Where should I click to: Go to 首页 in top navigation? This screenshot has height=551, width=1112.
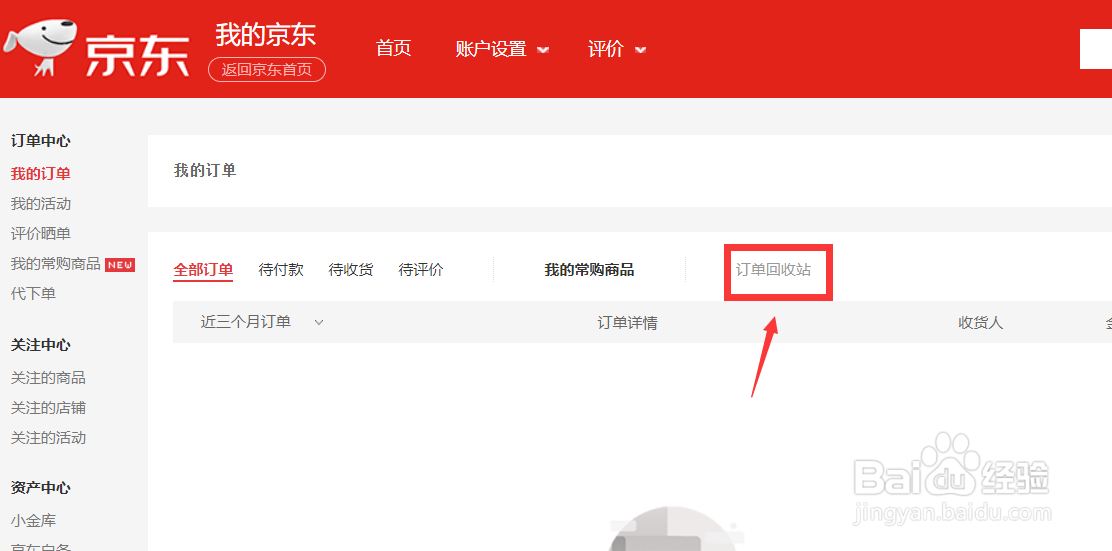[x=393, y=48]
